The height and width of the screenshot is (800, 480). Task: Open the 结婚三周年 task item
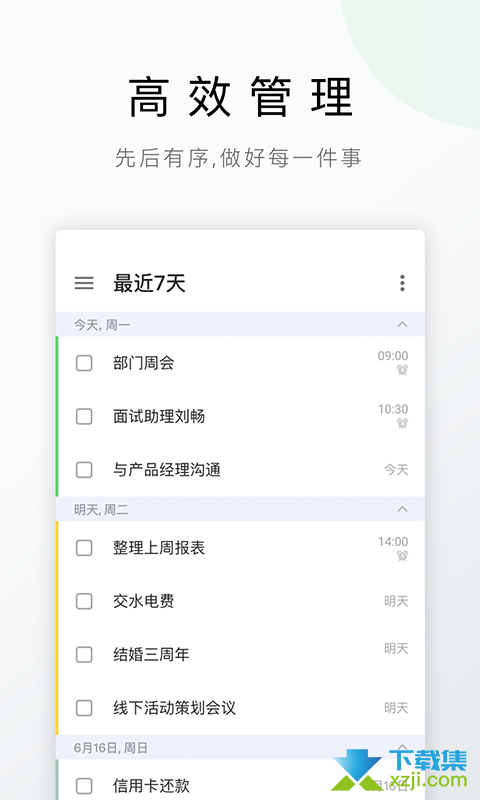240,655
